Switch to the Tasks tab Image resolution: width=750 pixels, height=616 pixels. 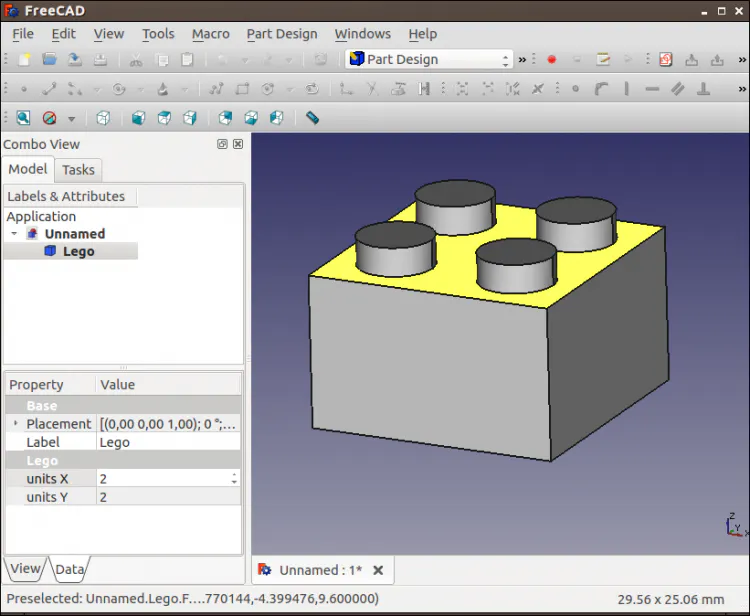pyautogui.click(x=78, y=170)
